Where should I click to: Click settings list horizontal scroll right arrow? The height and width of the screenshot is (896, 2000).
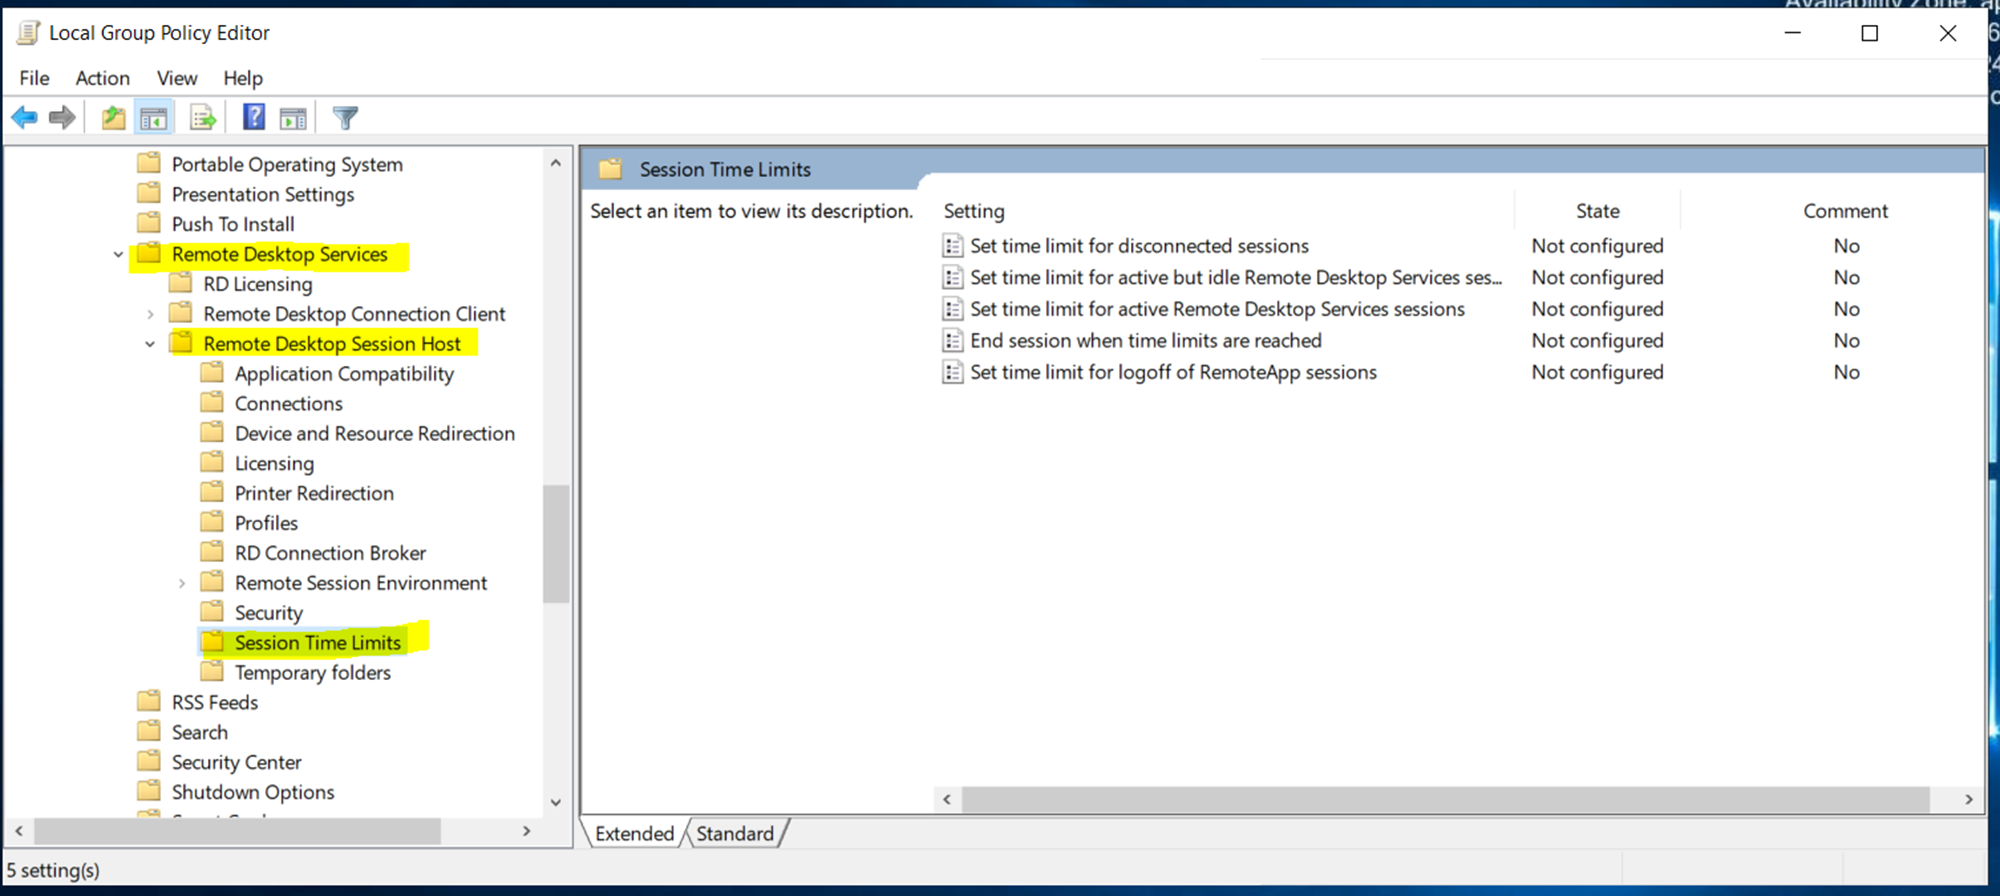pos(1968,799)
